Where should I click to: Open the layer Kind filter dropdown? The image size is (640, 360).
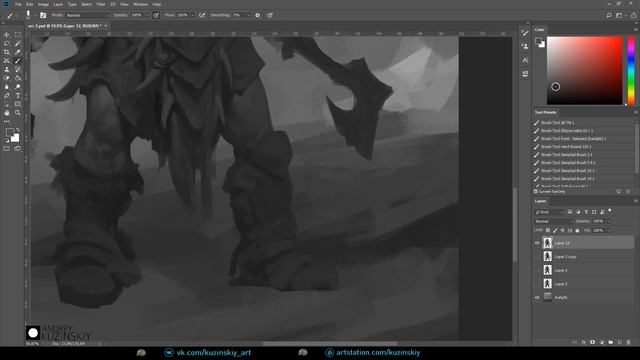coord(549,212)
